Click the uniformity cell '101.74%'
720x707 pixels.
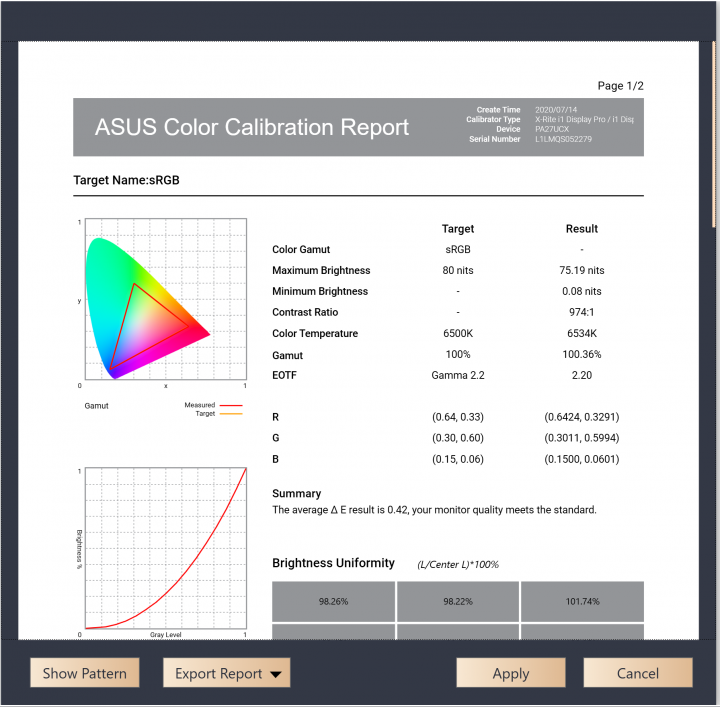[582, 601]
